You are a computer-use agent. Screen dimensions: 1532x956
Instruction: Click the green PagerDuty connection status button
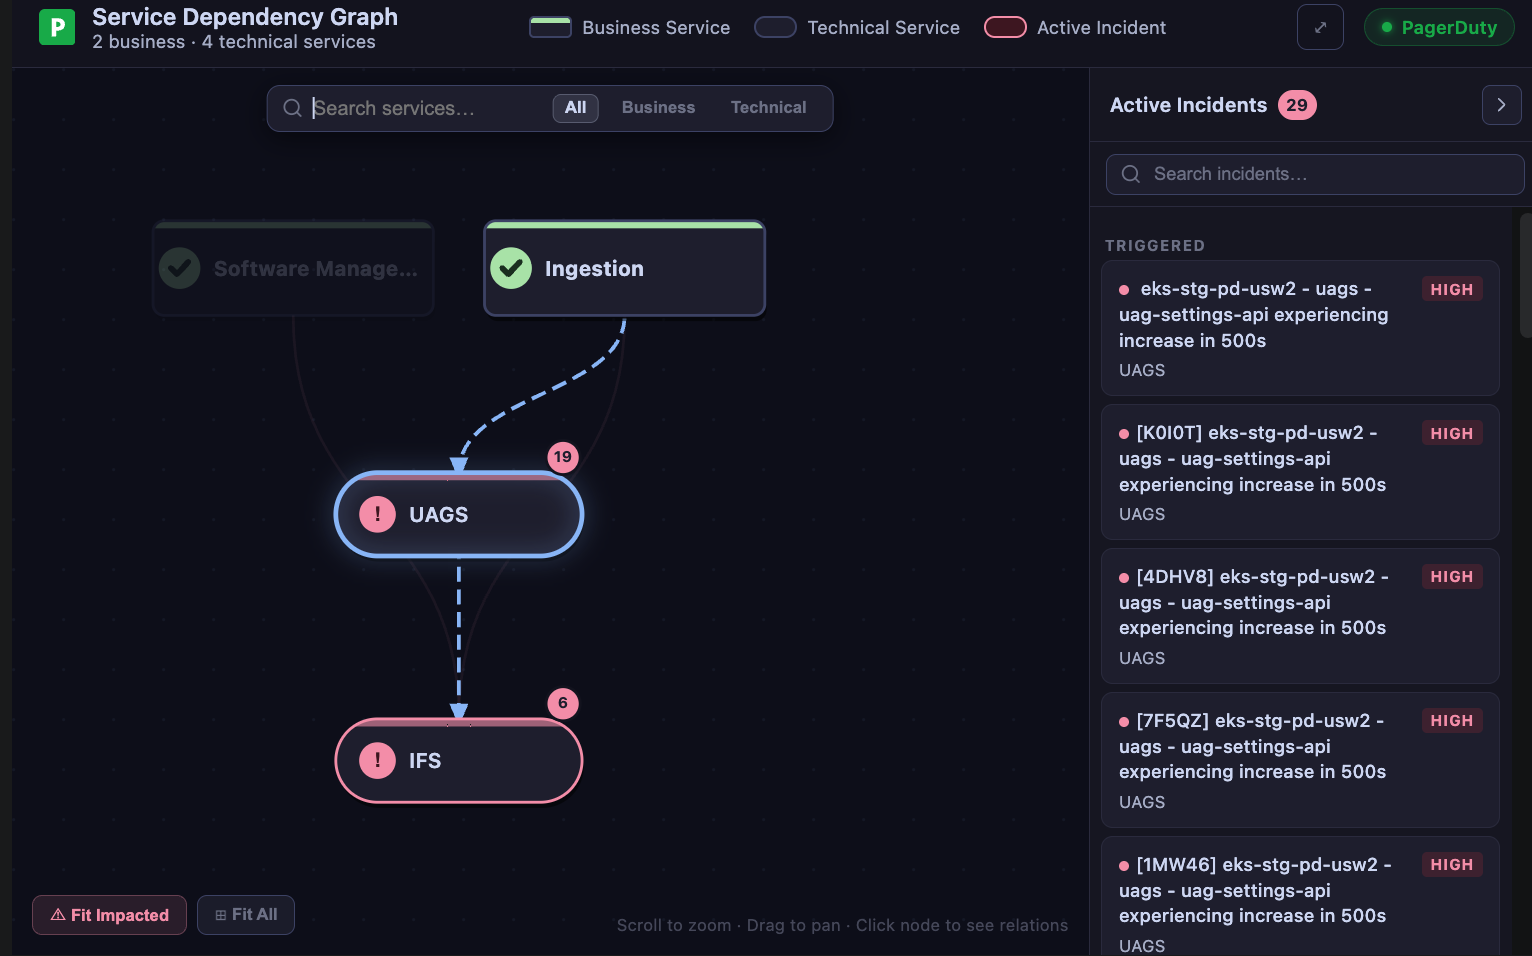(1439, 27)
